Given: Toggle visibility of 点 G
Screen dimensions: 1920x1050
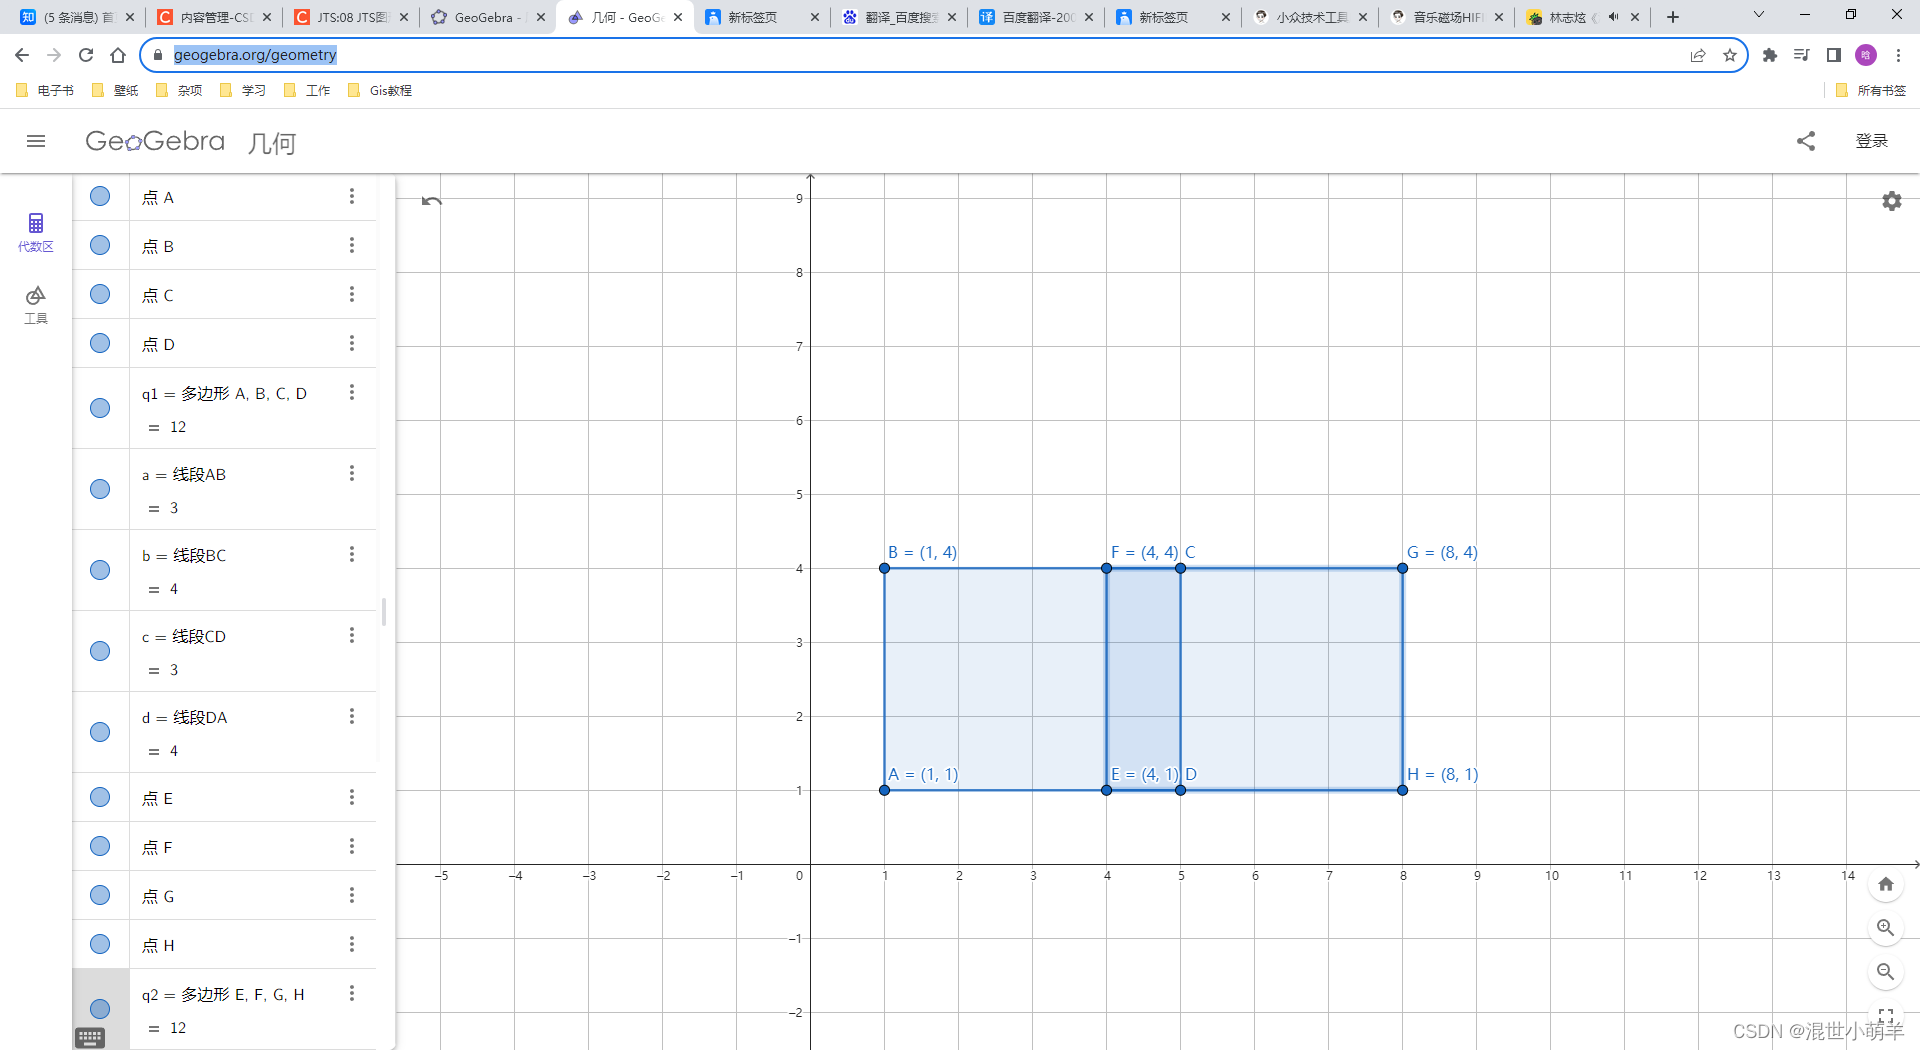Looking at the screenshot, I should (x=100, y=895).
